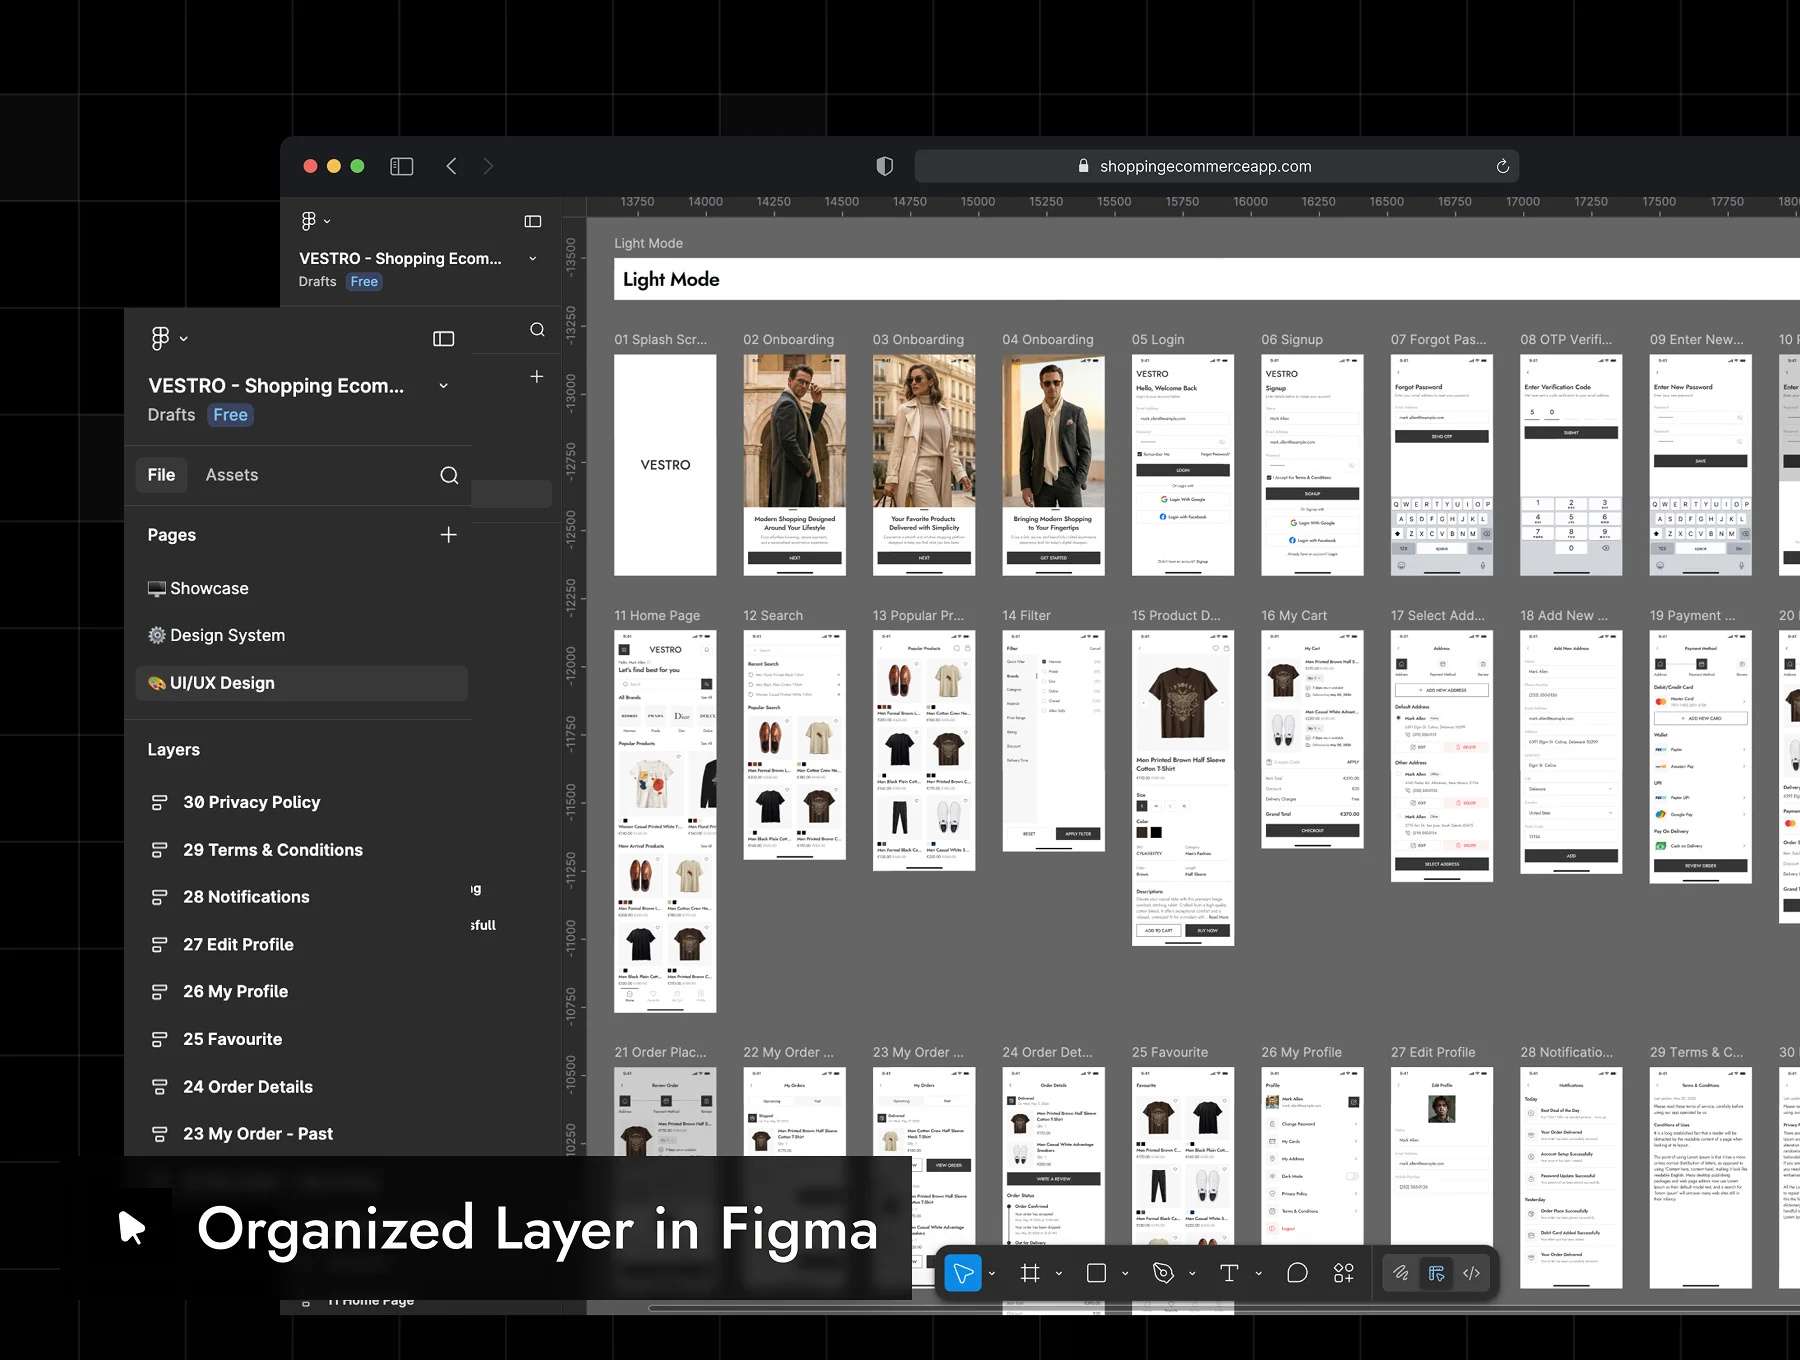The height and width of the screenshot is (1360, 1800).
Task: Toggle Dev Mode code icon
Action: (1471, 1273)
